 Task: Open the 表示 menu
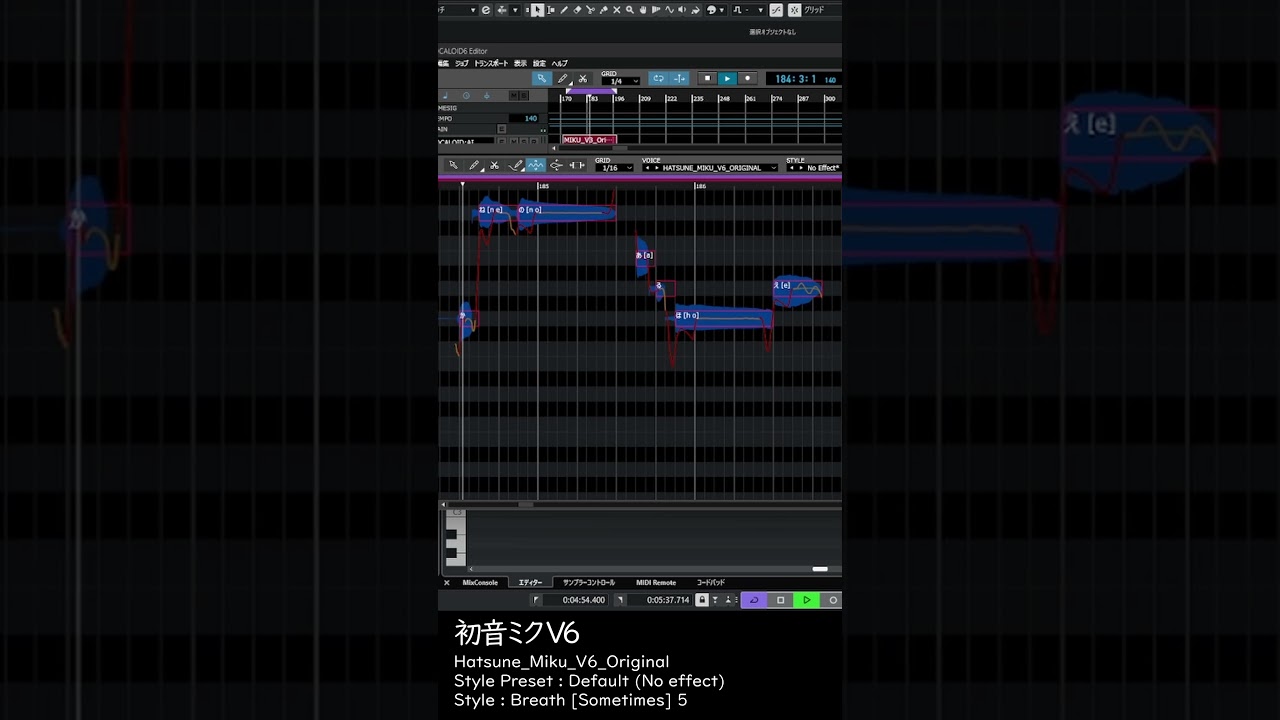coord(520,64)
